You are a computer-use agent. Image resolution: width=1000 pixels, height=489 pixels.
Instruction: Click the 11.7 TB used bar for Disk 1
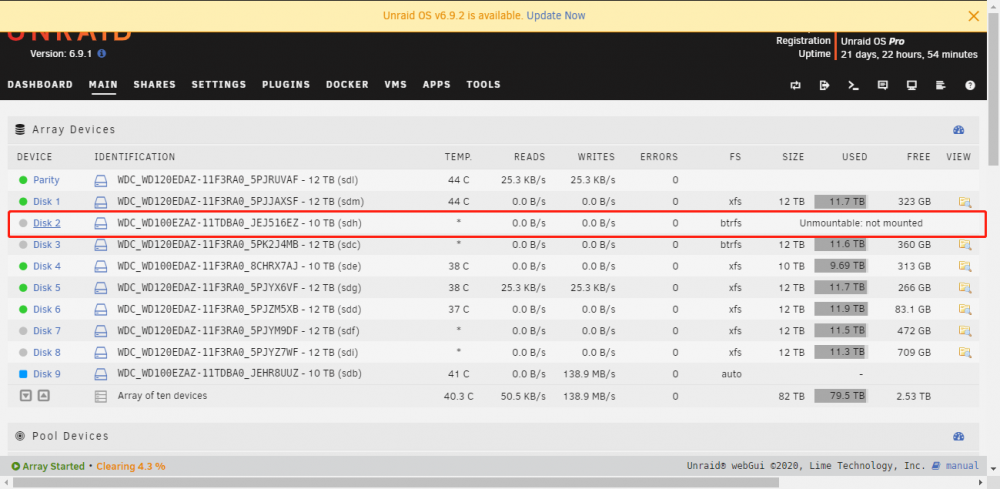[841, 202]
